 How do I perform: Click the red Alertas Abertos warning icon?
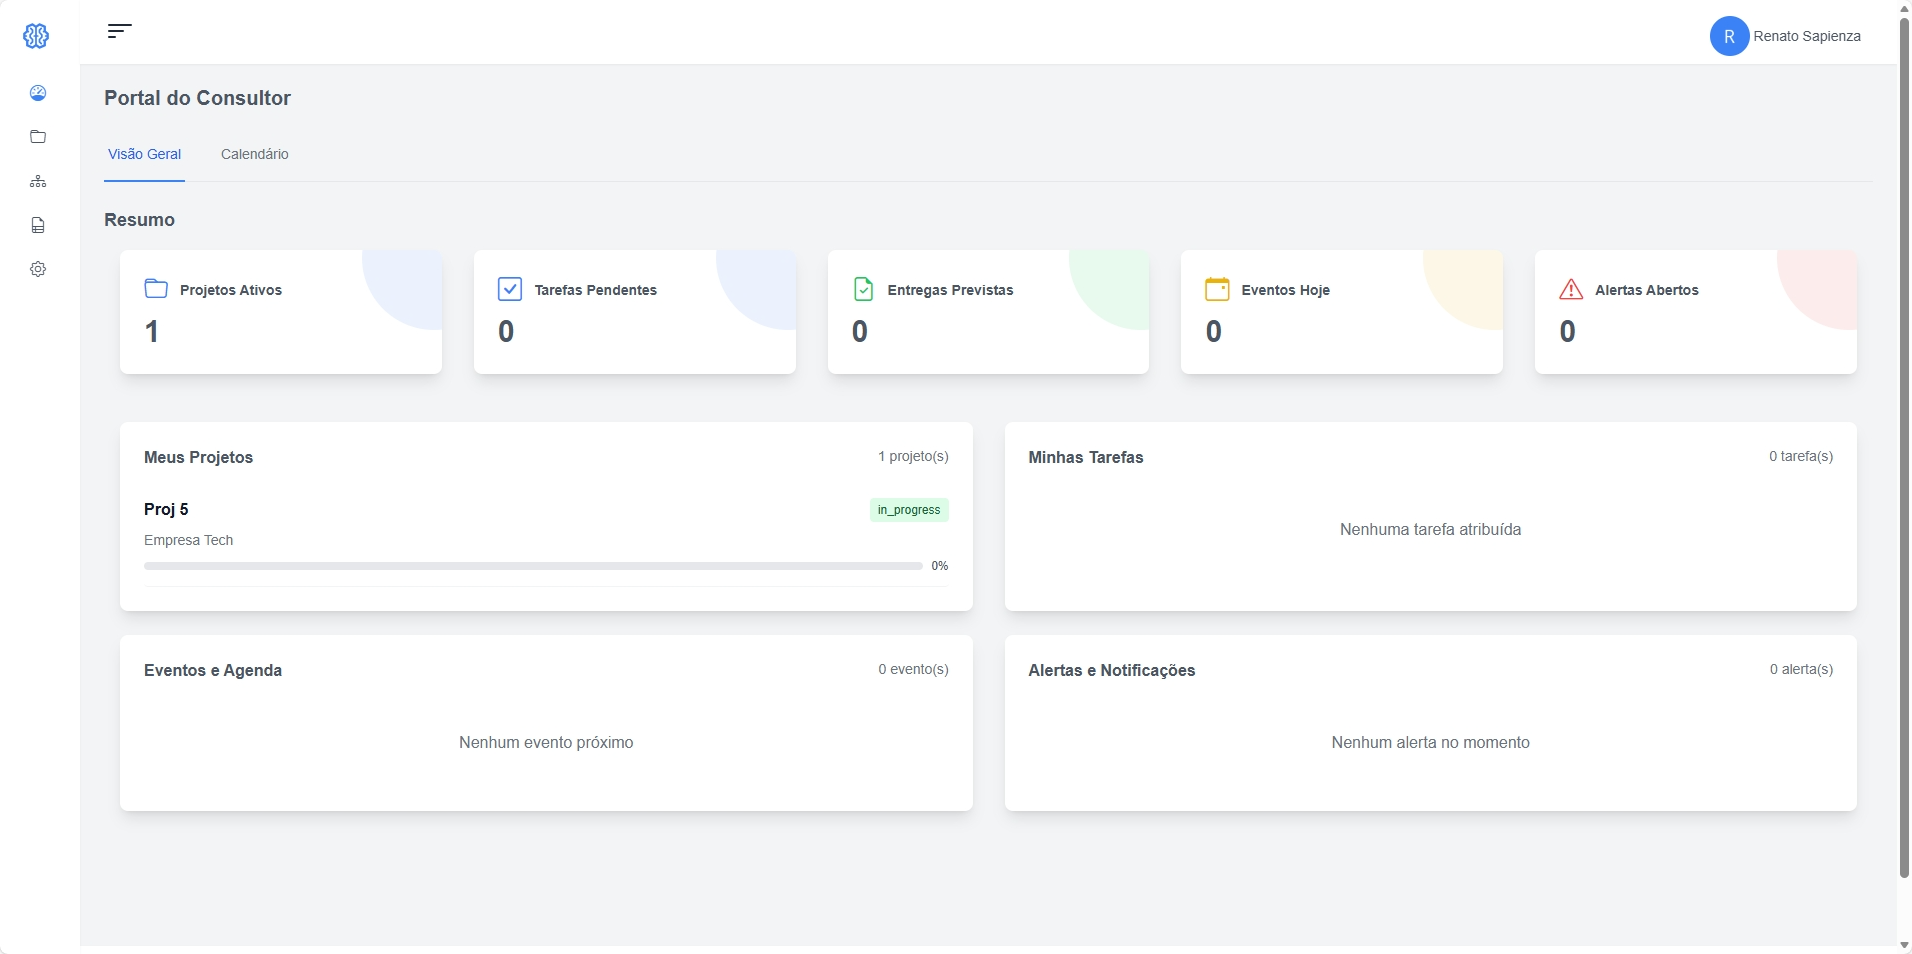click(x=1570, y=290)
